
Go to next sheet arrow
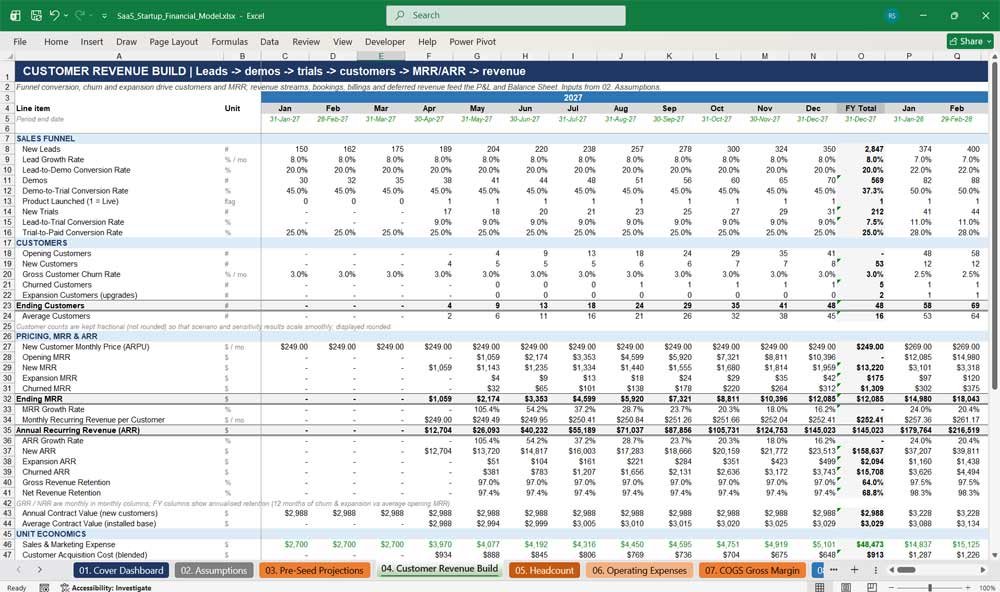(40, 570)
